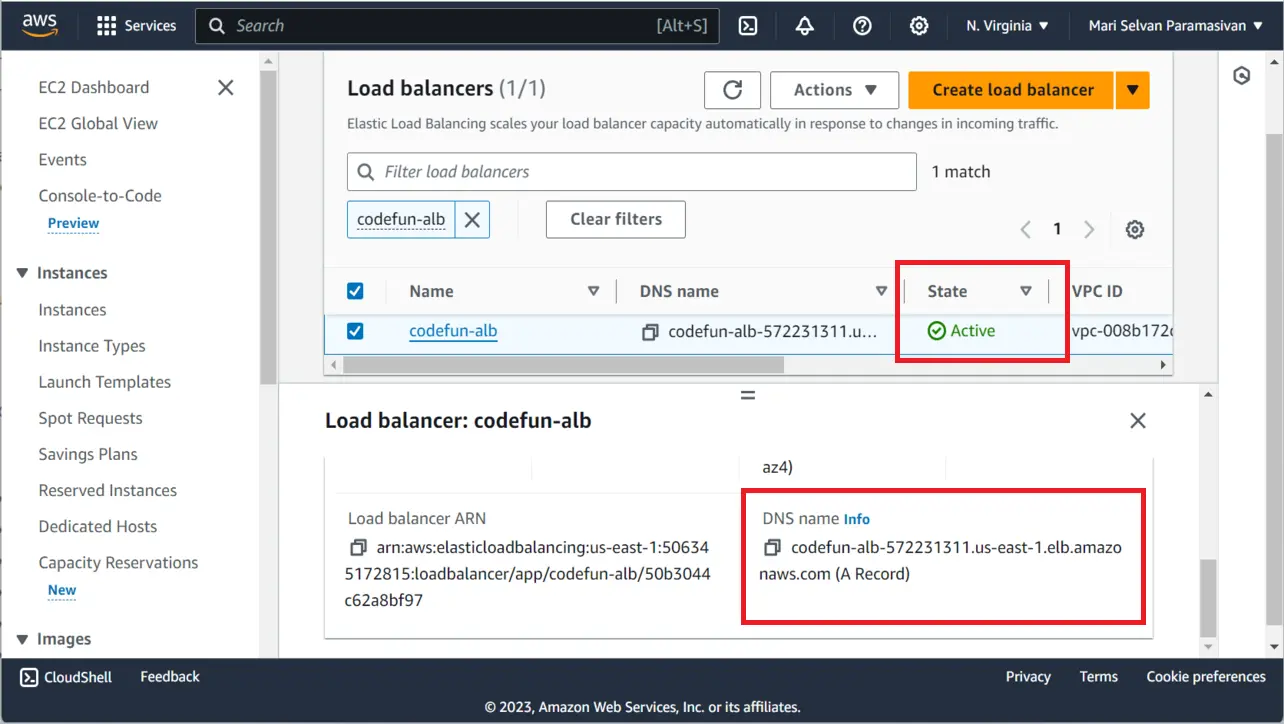Open Console-to-Code
This screenshot has width=1284, height=724.
100,195
